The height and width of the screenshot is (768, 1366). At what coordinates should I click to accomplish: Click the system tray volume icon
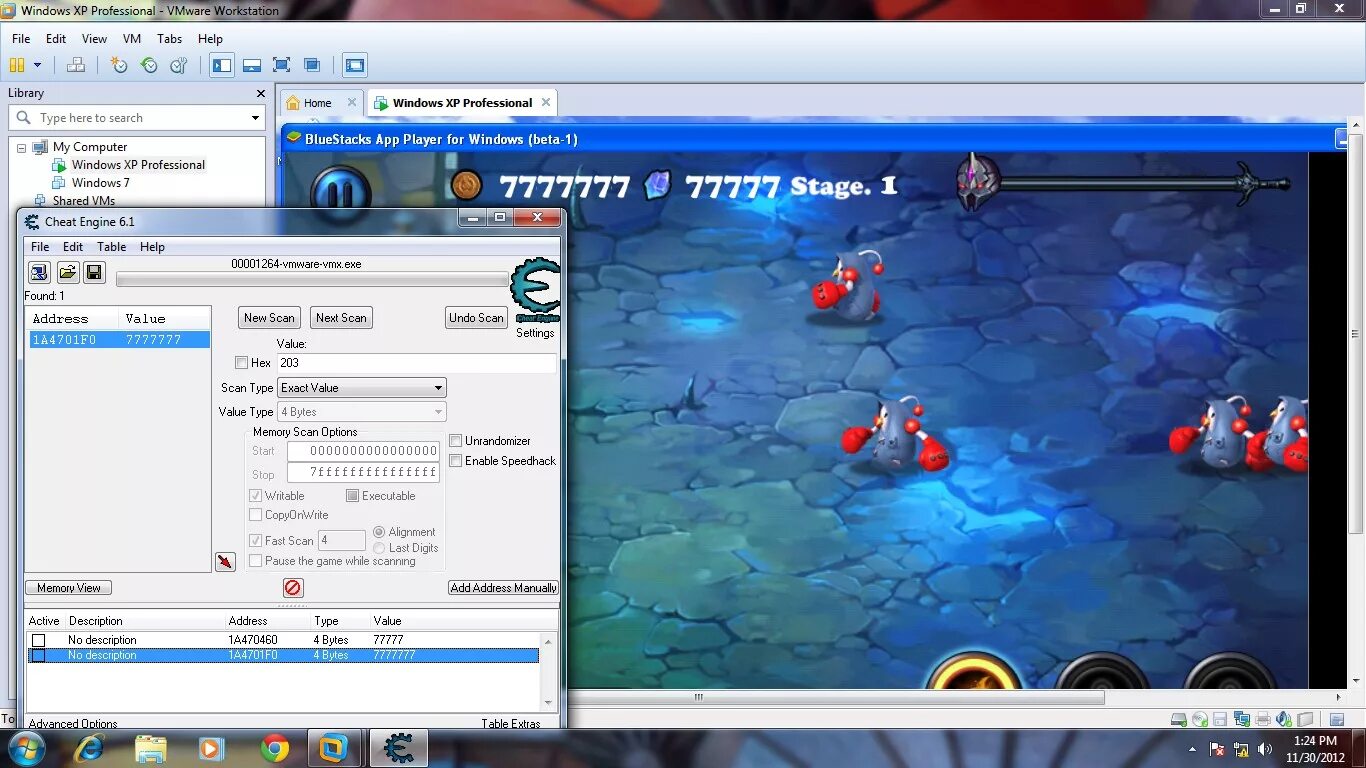coord(1265,749)
